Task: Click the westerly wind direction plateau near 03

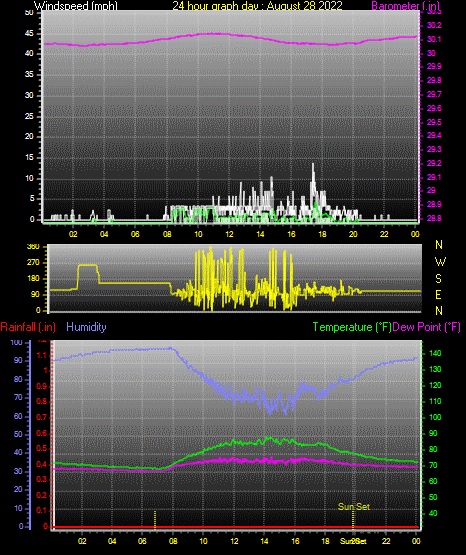Action: pyautogui.click(x=88, y=265)
